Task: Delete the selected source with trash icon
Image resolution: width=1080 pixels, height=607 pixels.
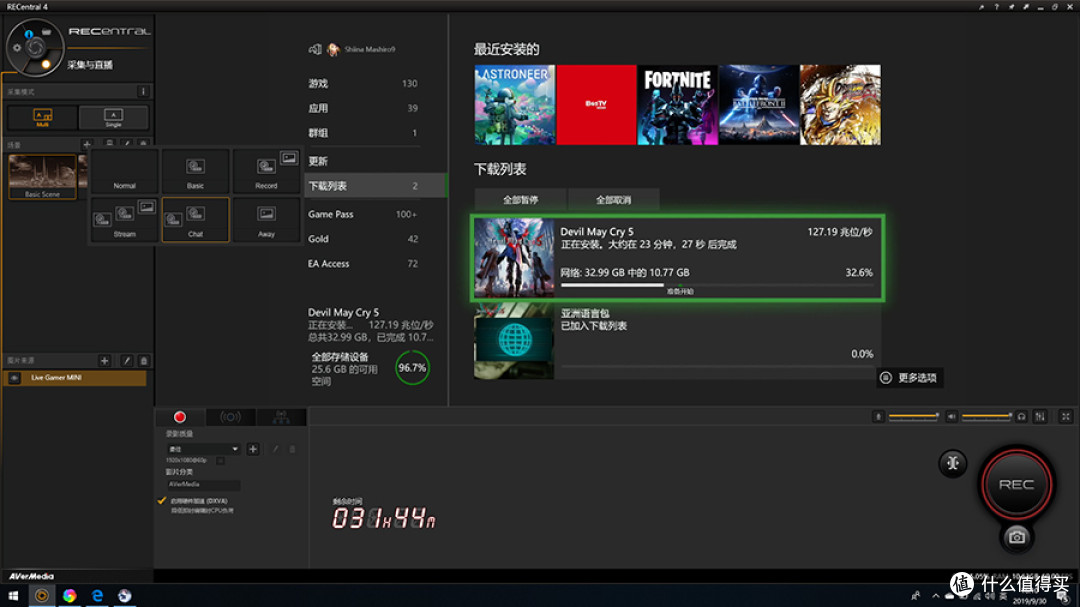Action: [x=143, y=360]
